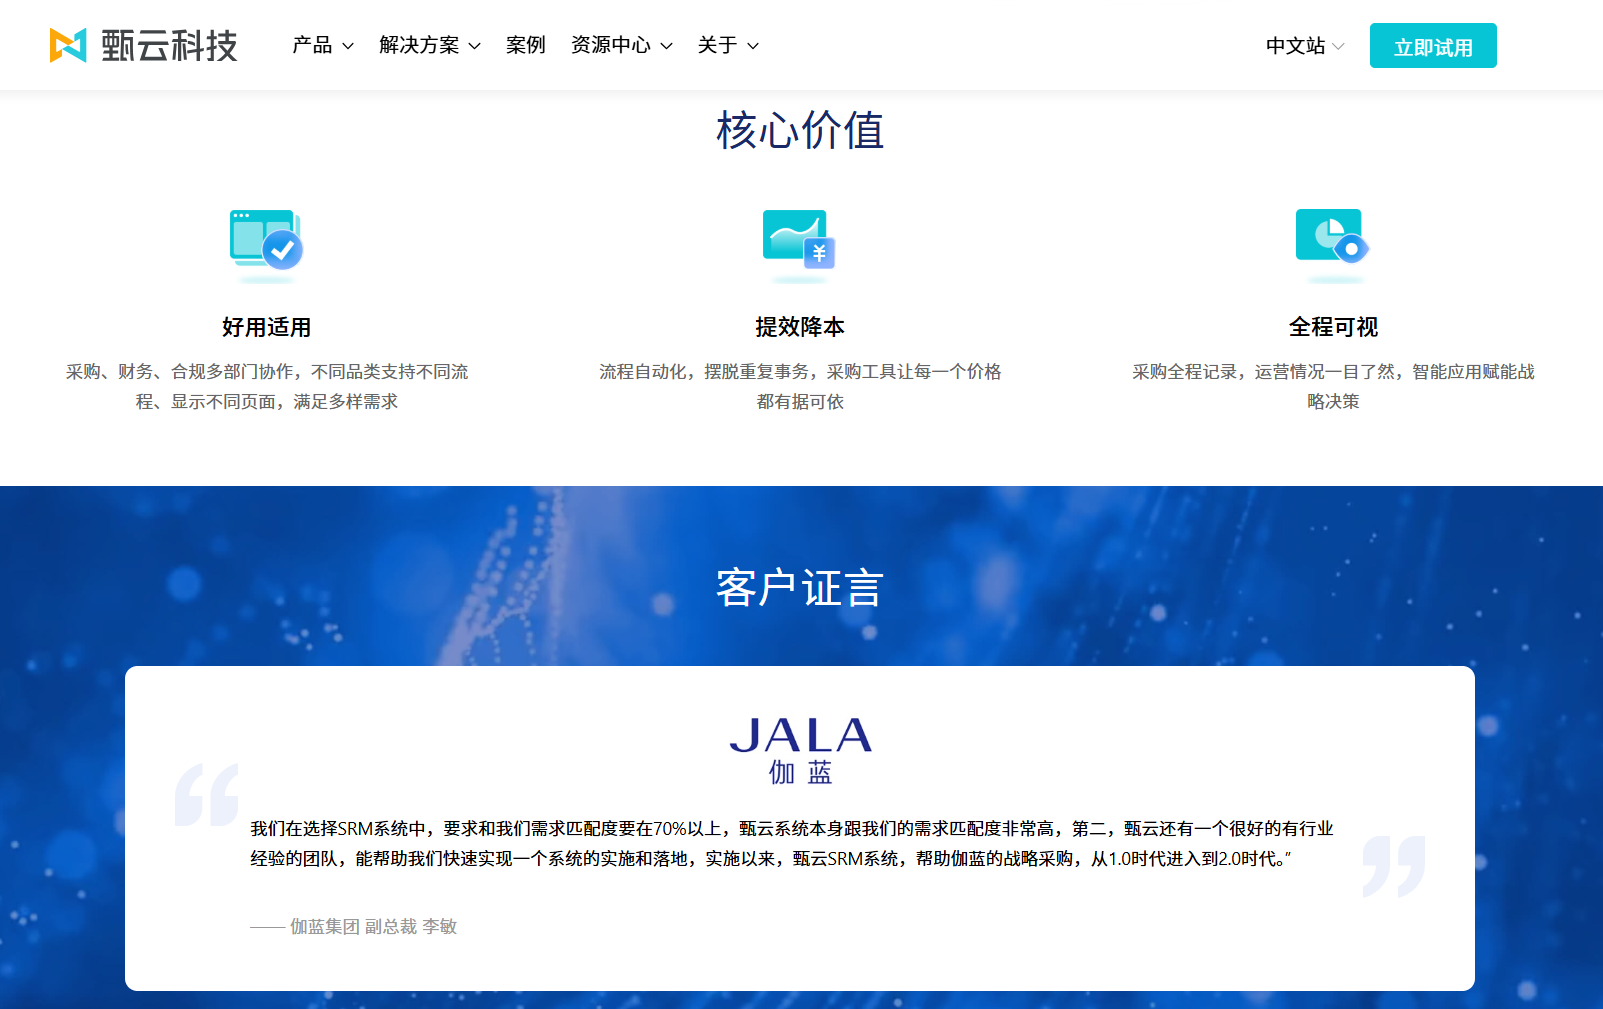Screen dimensions: 1603x1009
Task: Expand the 关于 dropdown chevron
Action: 753,46
